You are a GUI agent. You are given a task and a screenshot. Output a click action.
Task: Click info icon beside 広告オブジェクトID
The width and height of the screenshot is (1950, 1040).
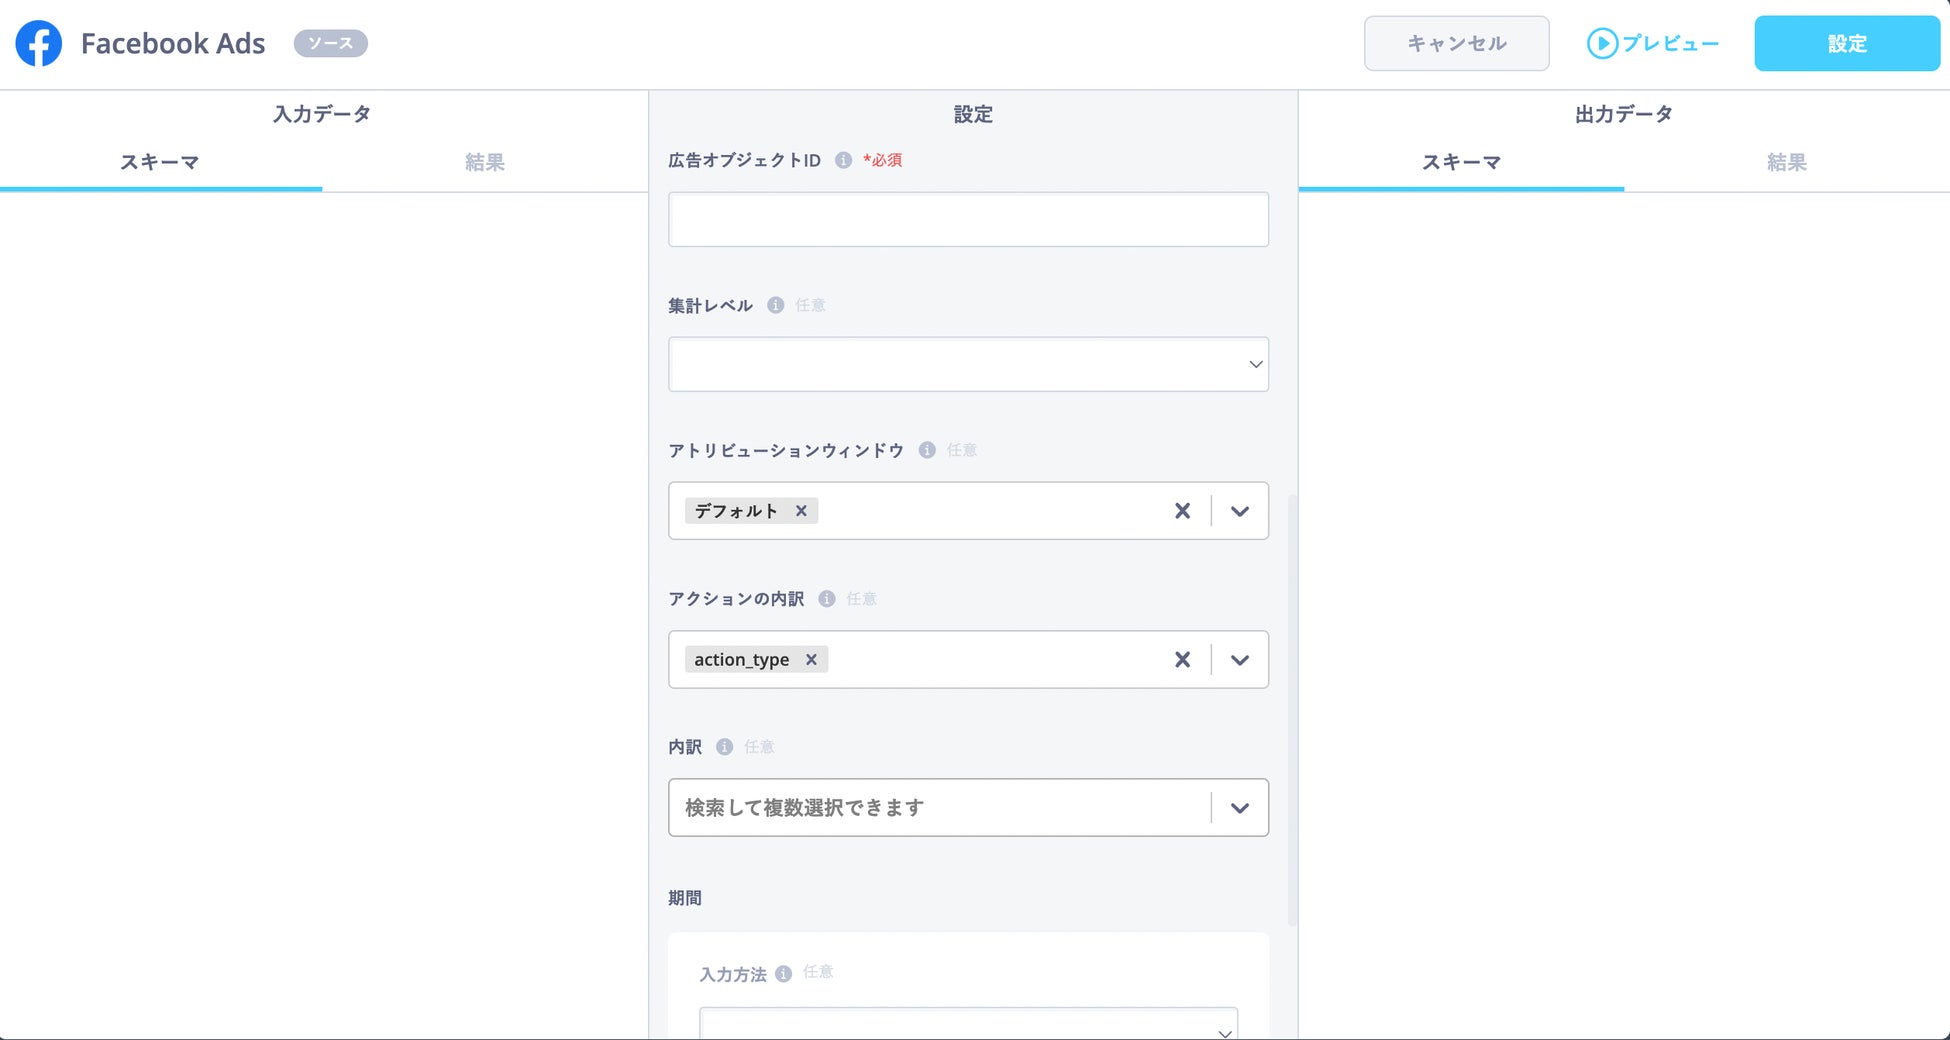point(843,160)
